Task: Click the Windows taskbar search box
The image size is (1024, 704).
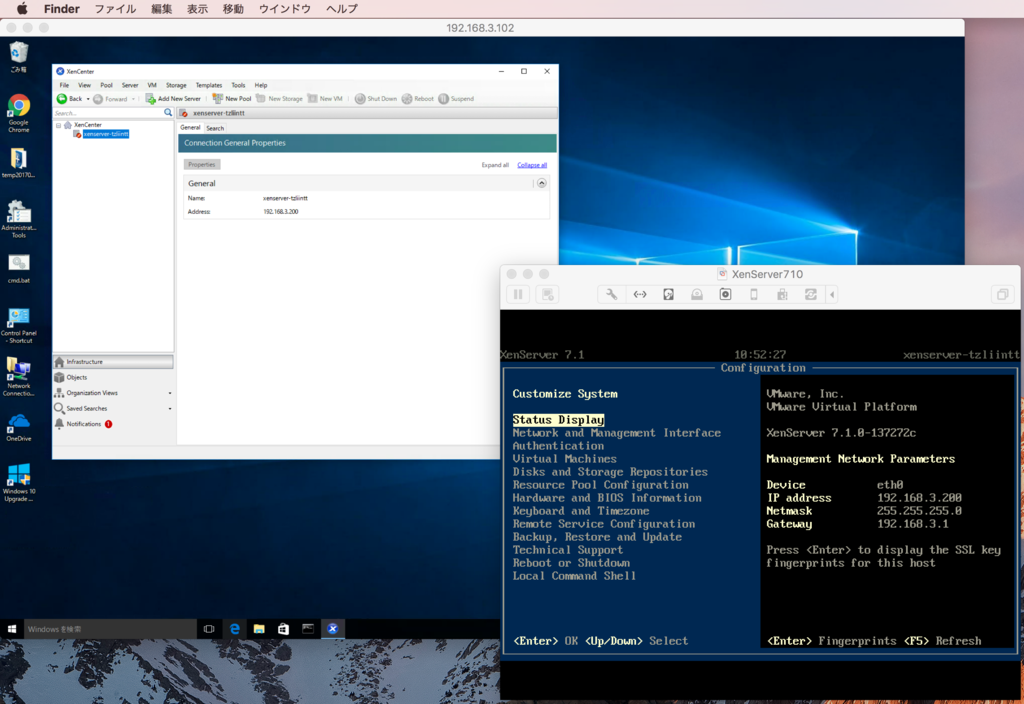Action: click(x=110, y=629)
